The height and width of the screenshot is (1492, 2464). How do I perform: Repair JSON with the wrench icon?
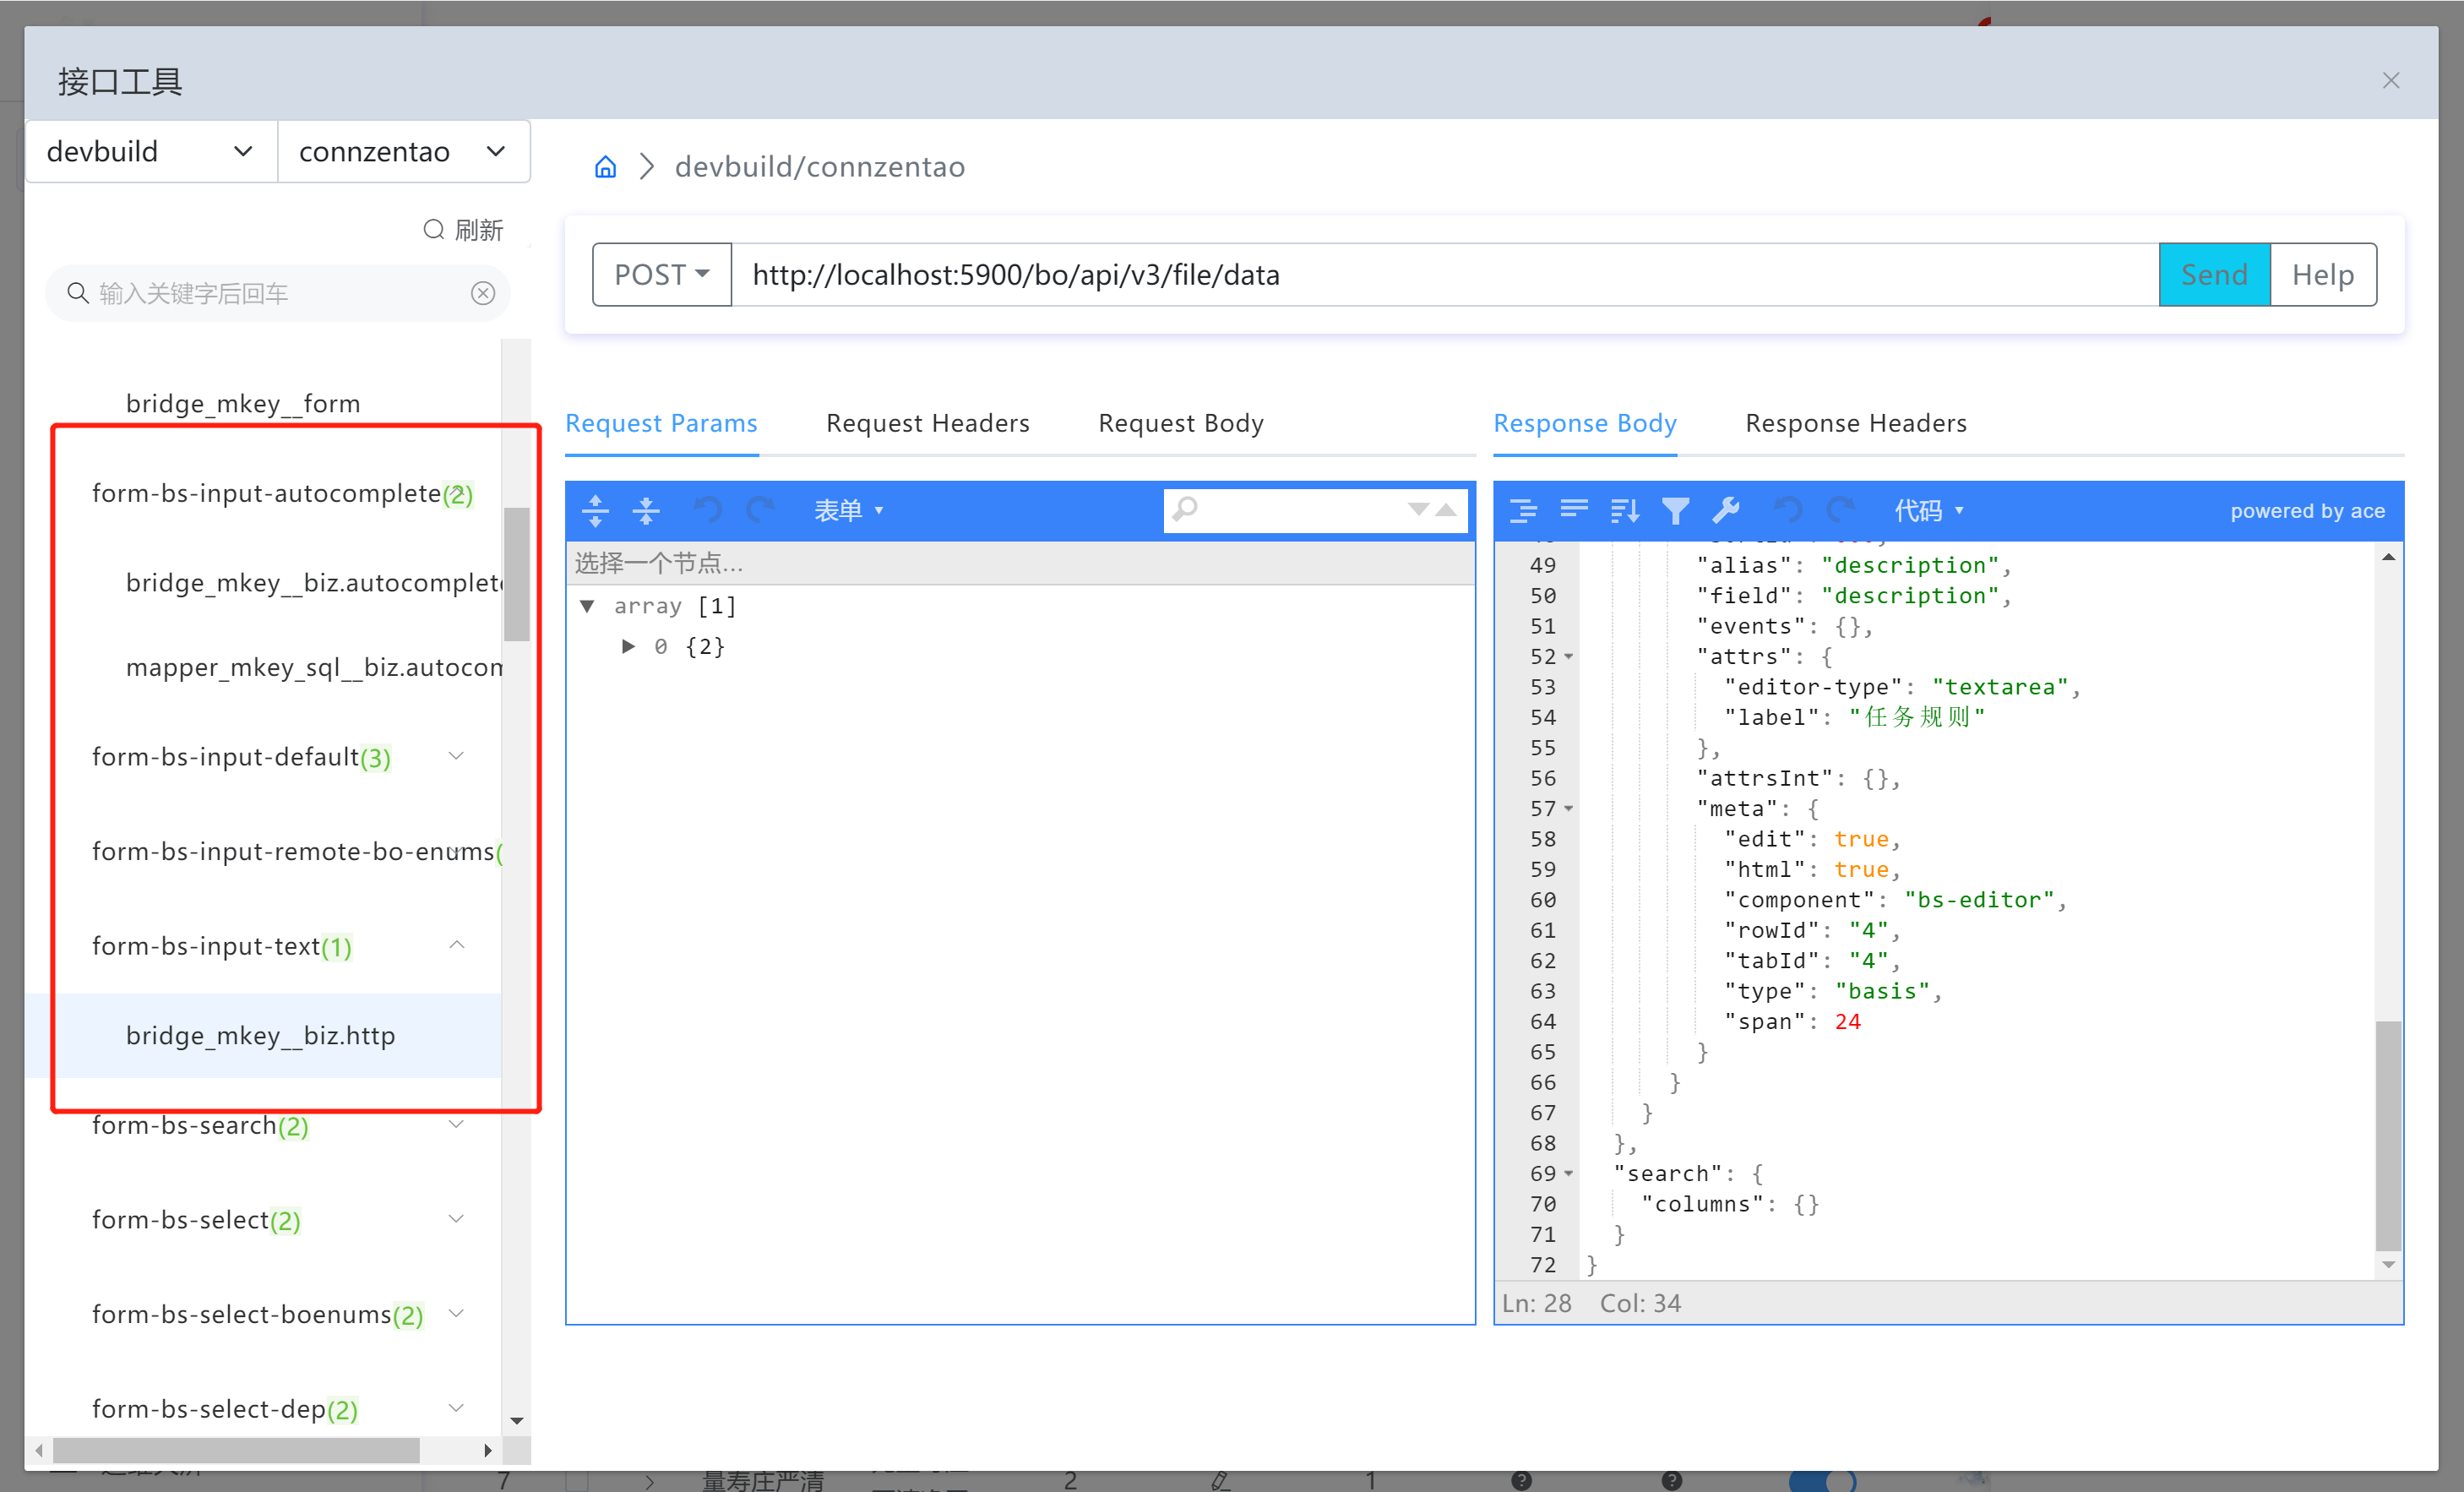[x=1727, y=511]
